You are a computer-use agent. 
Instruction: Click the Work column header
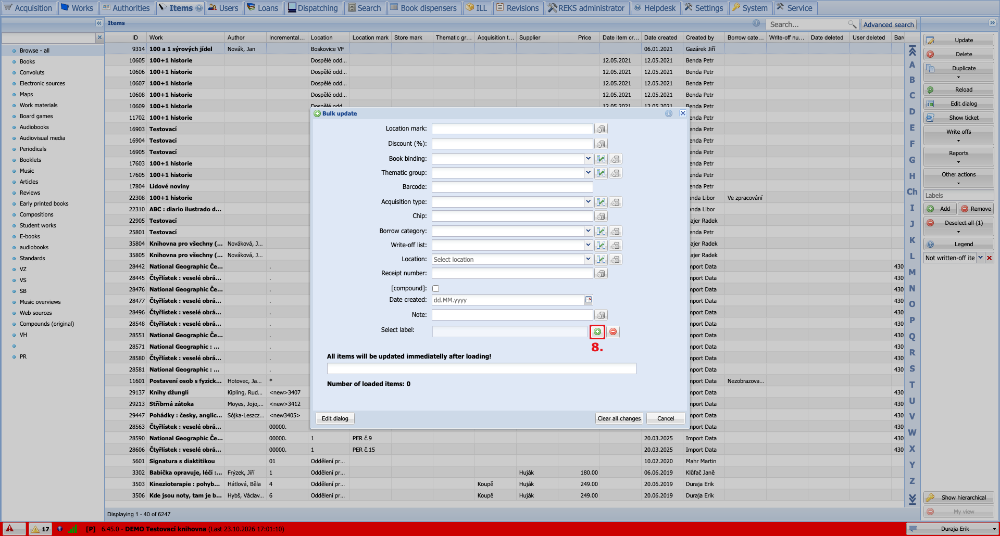point(186,38)
